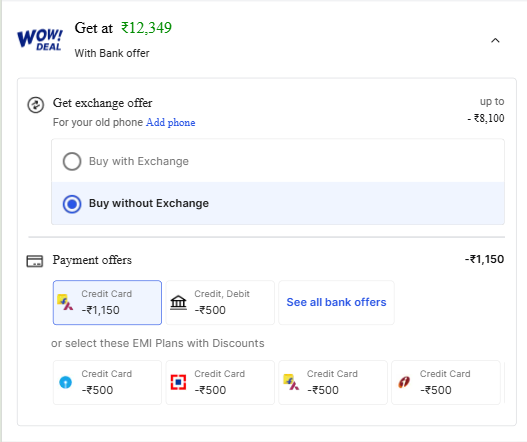Image resolution: width=527 pixels, height=442 pixels.
Task: Open the Add phone link
Action: tap(170, 122)
